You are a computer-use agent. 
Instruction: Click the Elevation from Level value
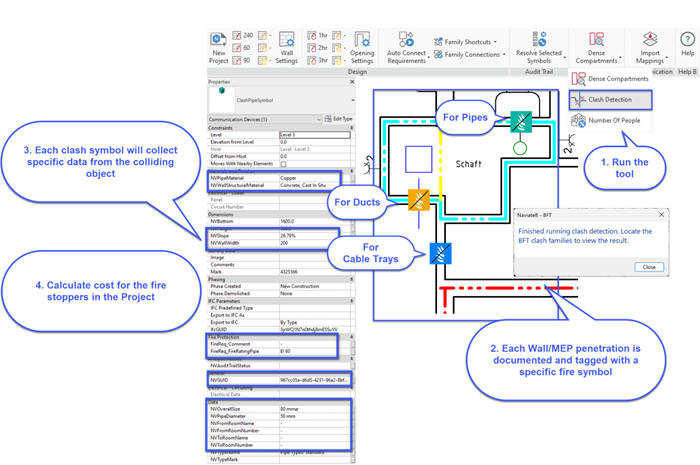[x=315, y=142]
